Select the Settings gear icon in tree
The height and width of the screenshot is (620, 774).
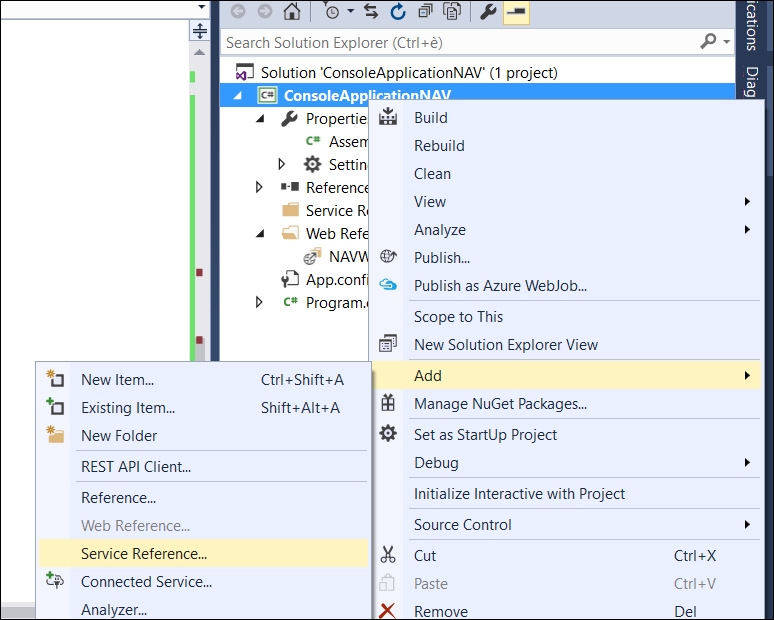[312, 164]
